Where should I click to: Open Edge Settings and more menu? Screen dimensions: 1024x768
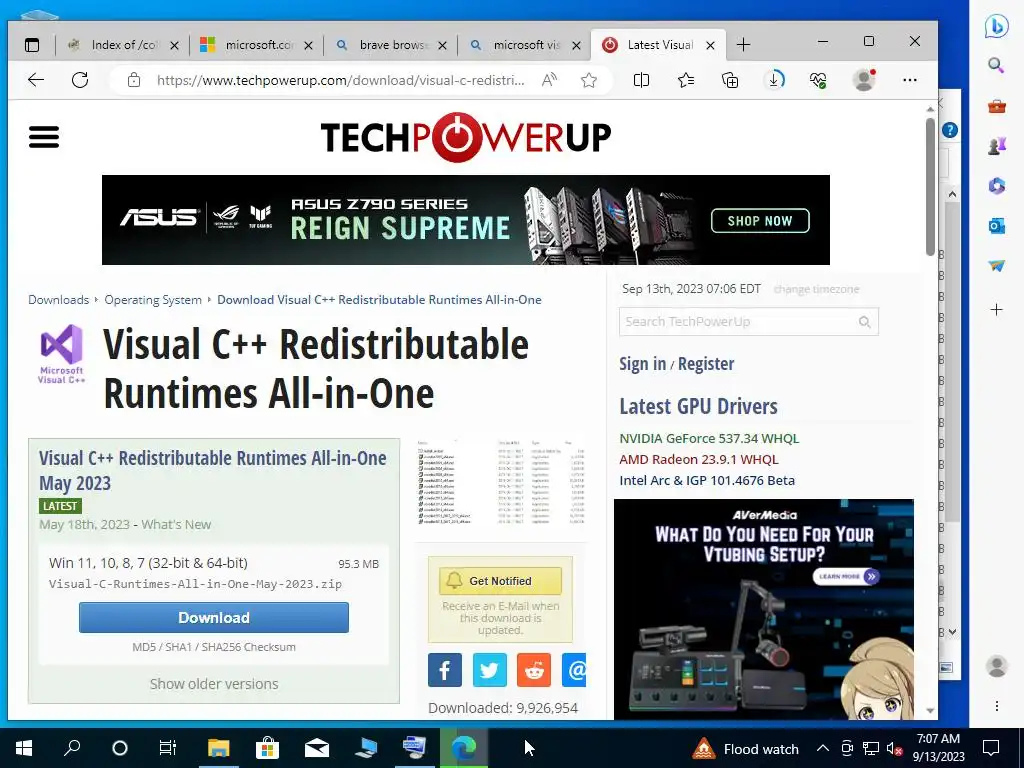[x=910, y=80]
